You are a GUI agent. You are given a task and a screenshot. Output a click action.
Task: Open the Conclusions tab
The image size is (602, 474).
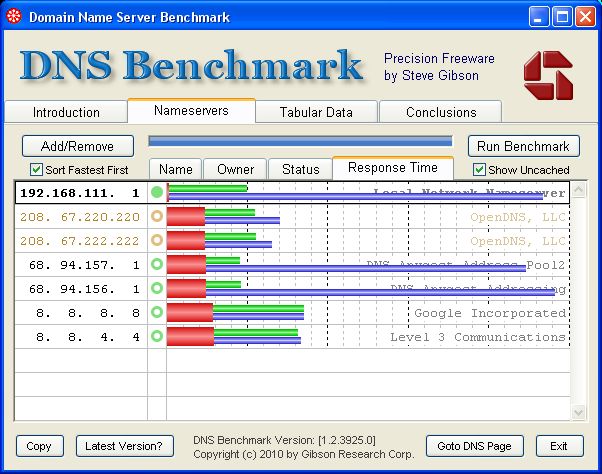(x=441, y=112)
